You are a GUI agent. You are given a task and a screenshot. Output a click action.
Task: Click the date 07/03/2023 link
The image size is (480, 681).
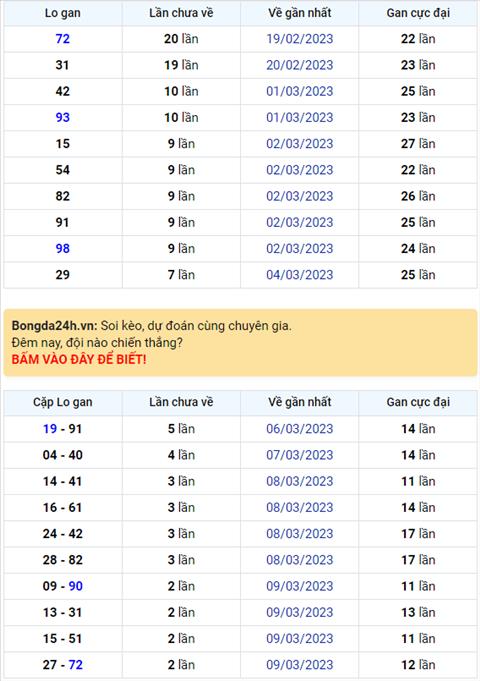point(300,455)
